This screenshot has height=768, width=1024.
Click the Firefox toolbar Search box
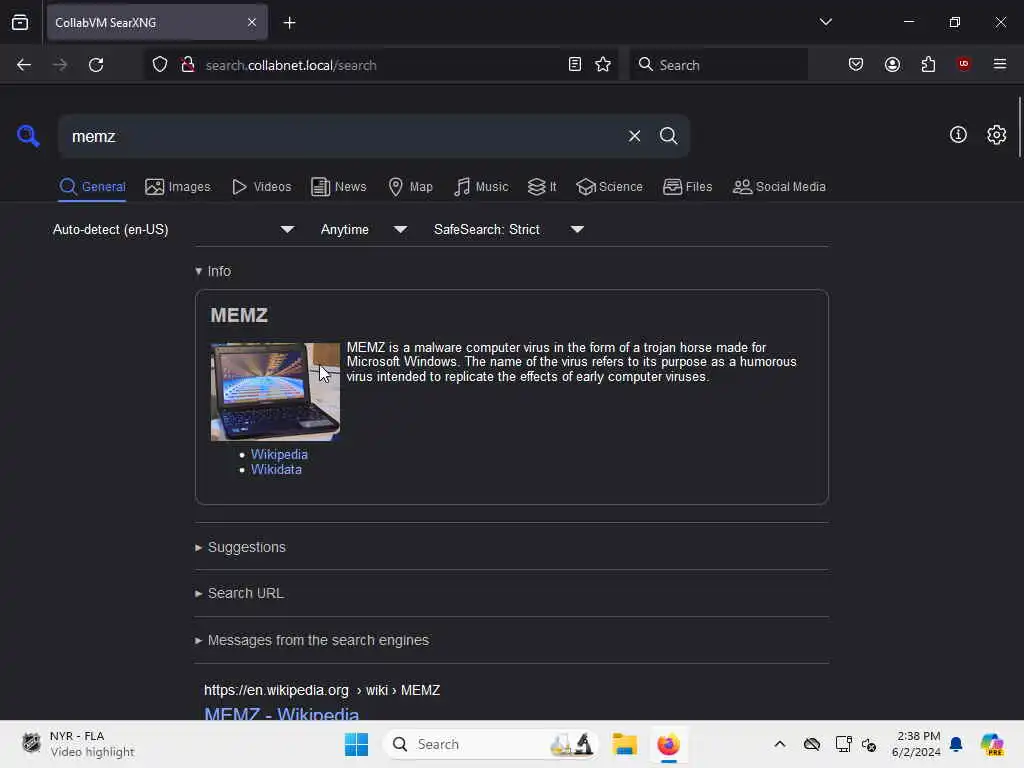point(718,65)
